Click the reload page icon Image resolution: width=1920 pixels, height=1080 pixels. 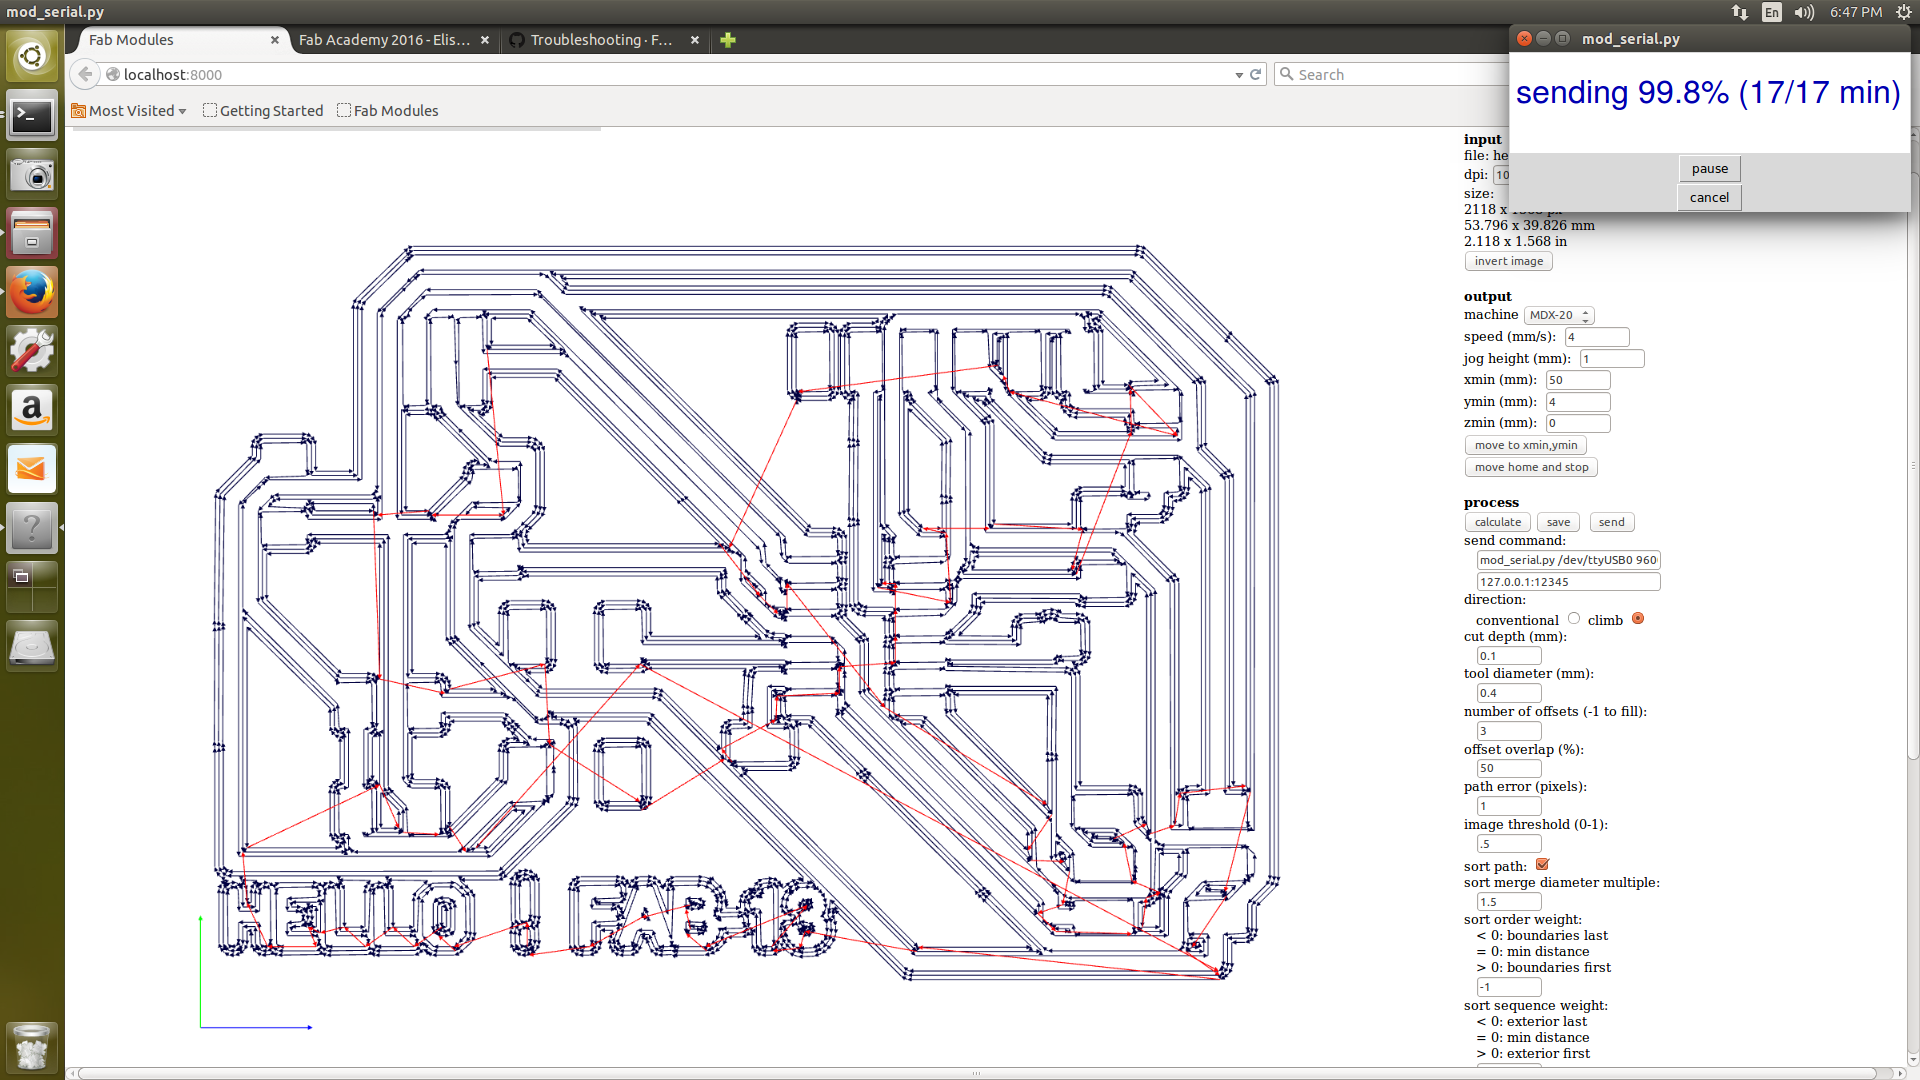(x=1256, y=75)
